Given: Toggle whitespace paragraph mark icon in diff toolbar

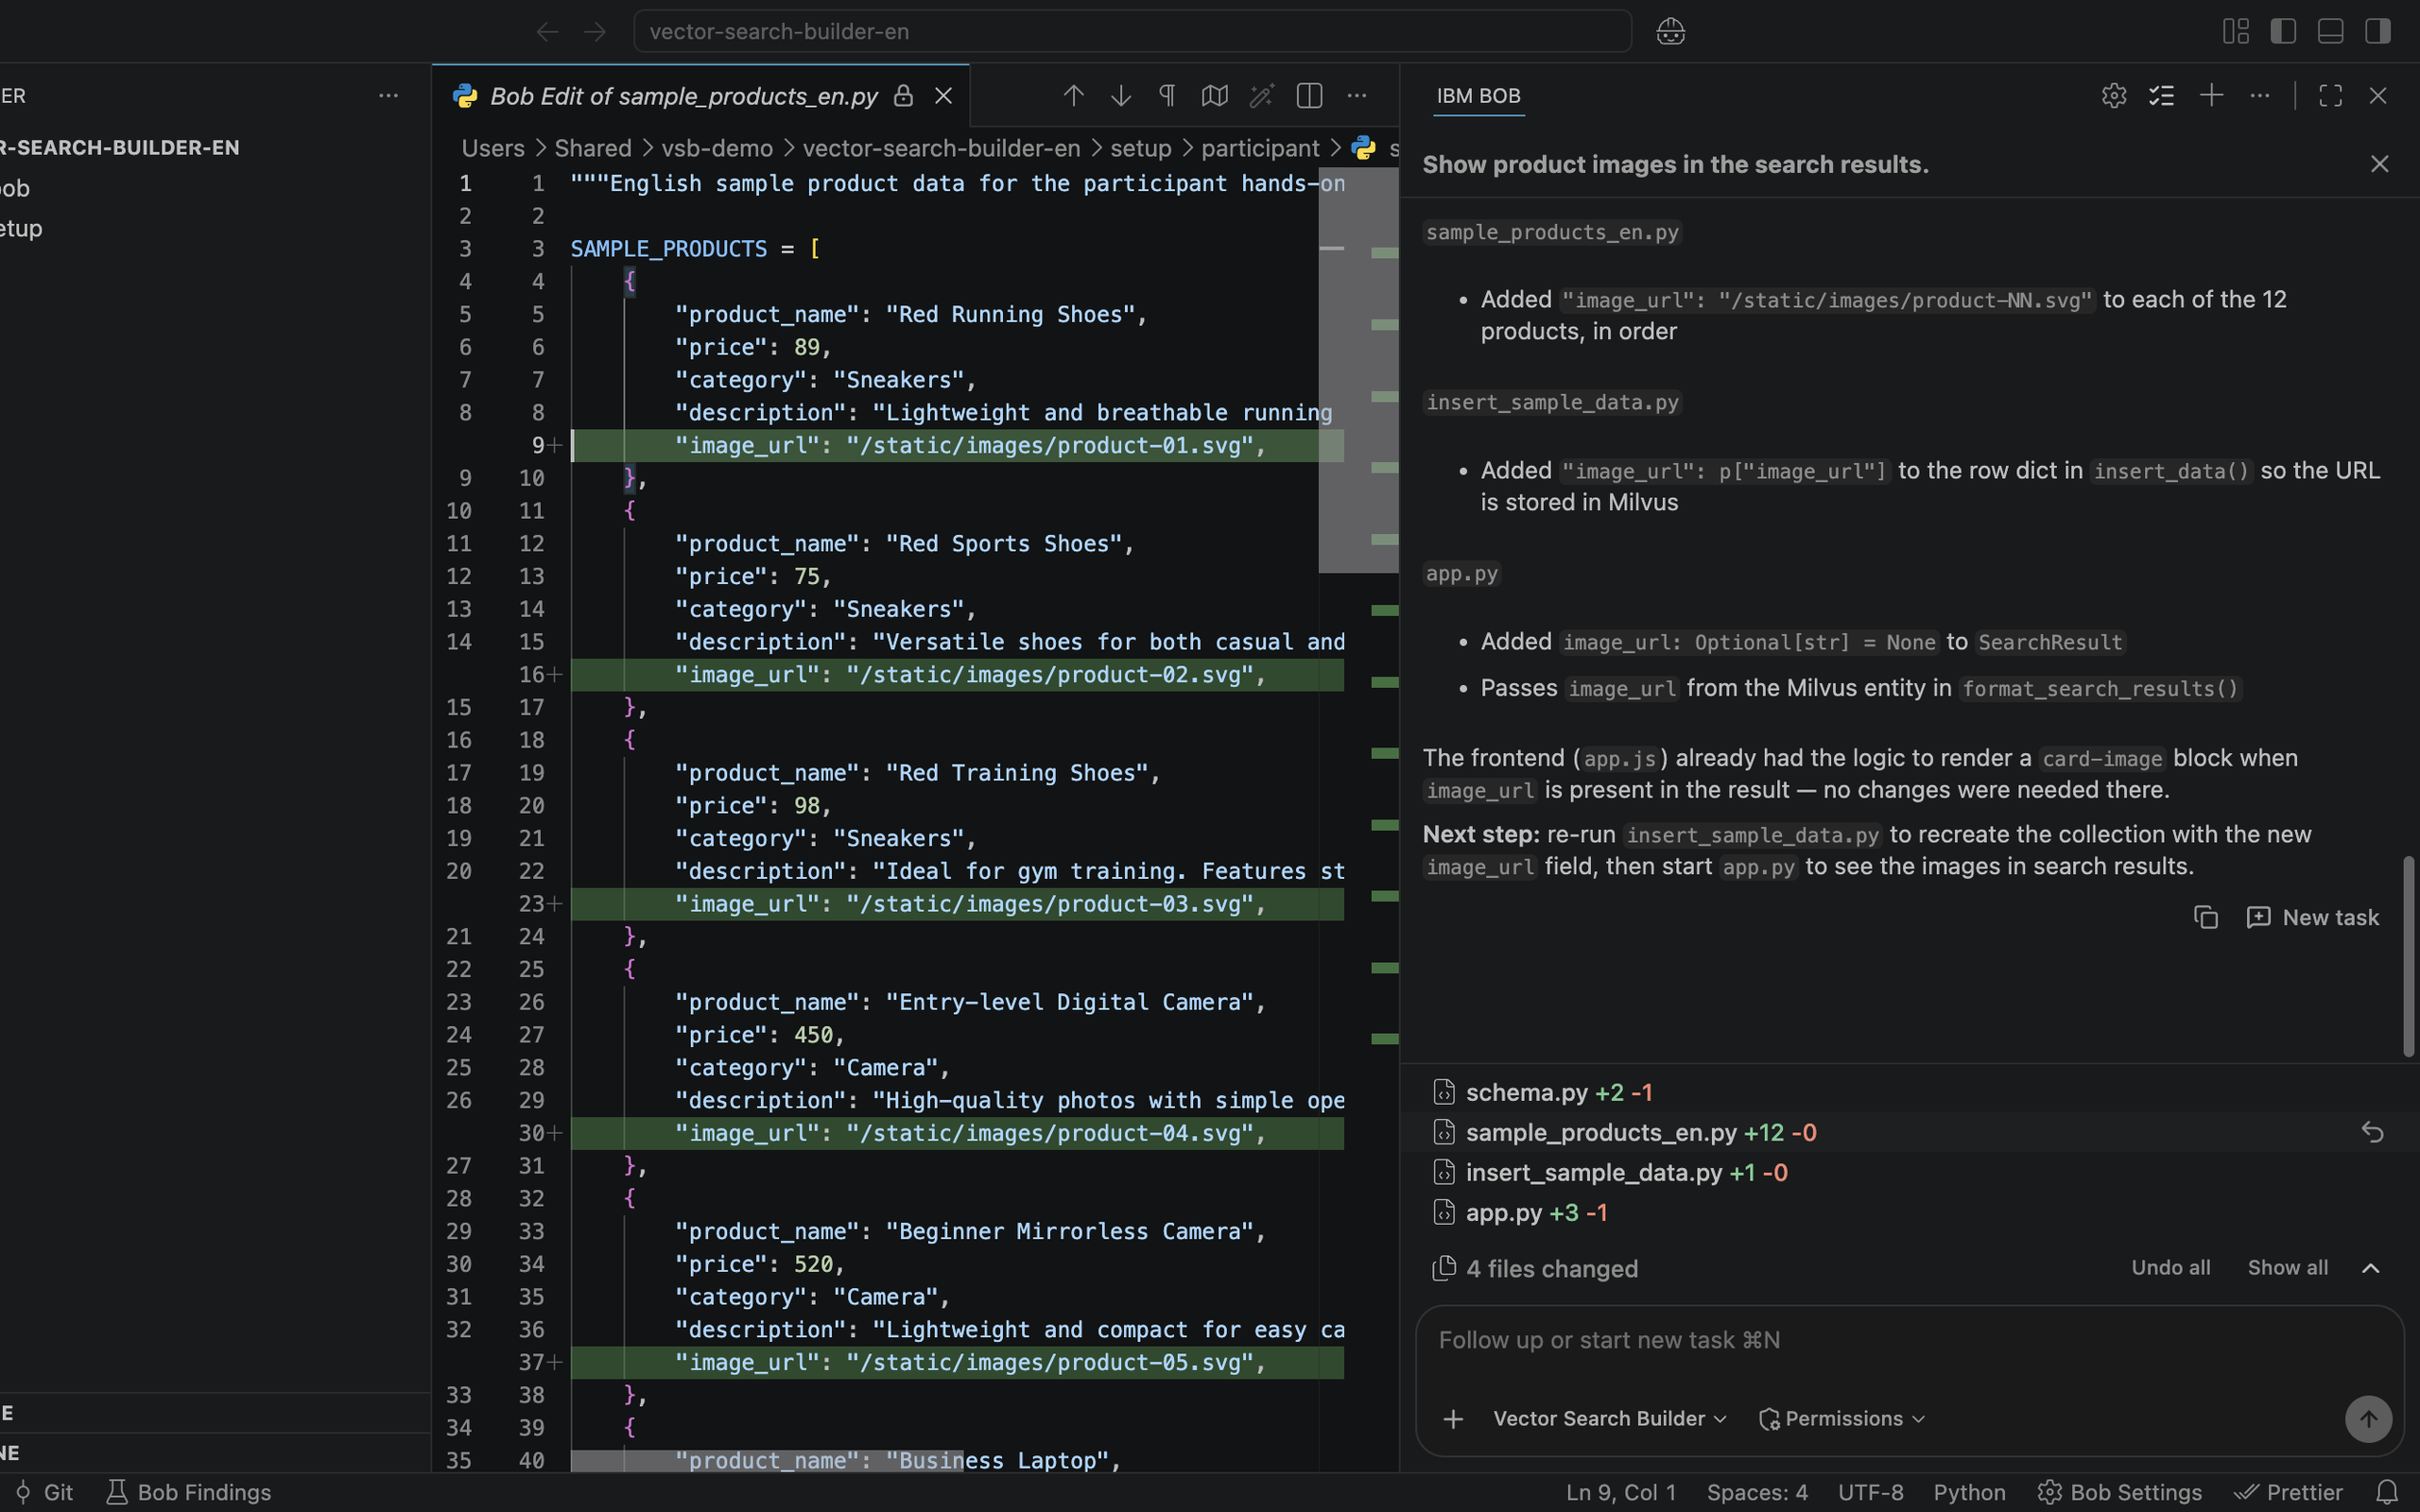Looking at the screenshot, I should [x=1167, y=96].
